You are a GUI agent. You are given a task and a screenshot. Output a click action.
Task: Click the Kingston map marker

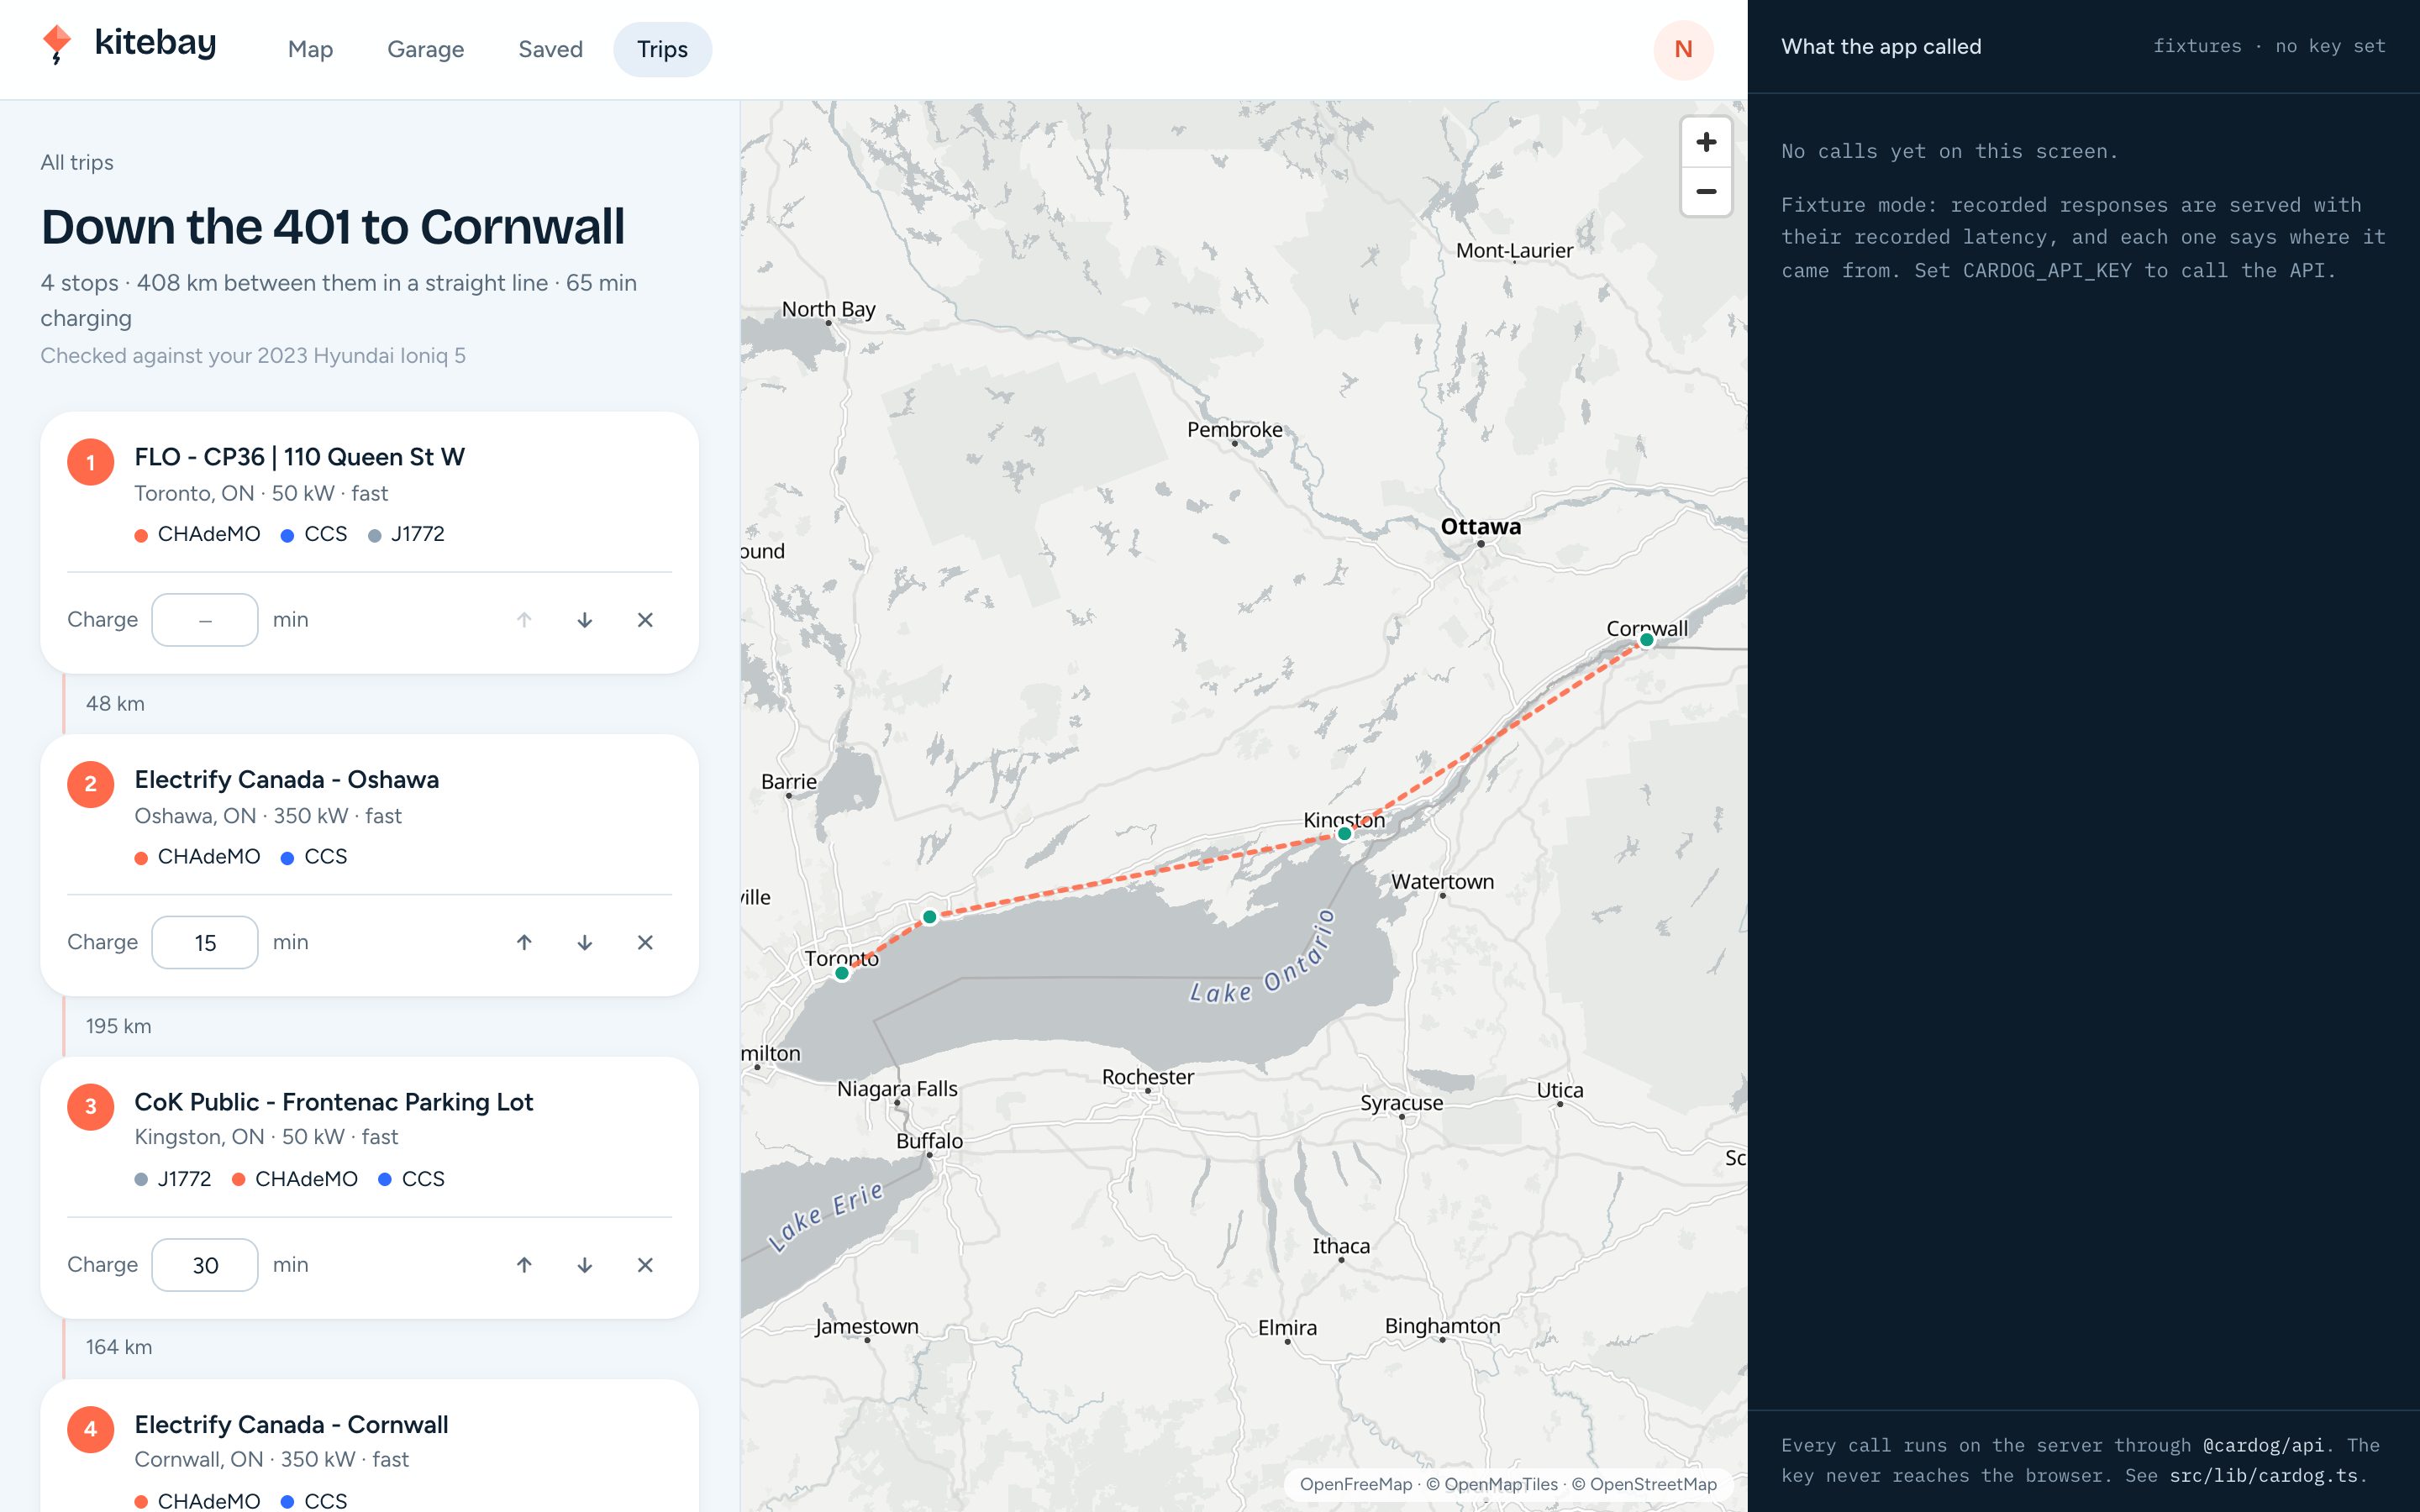pyautogui.click(x=1345, y=833)
